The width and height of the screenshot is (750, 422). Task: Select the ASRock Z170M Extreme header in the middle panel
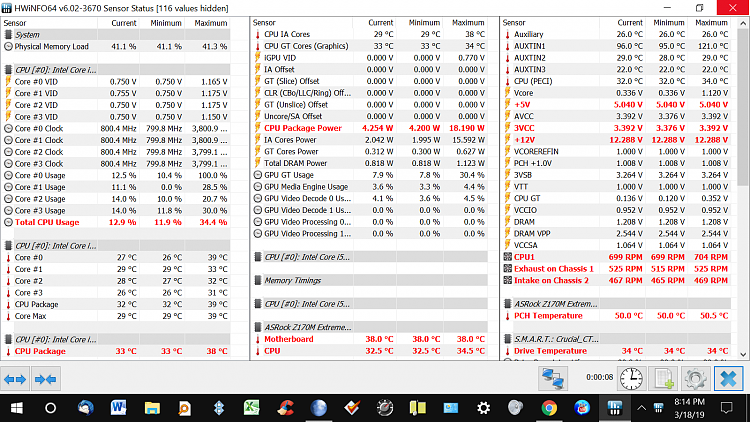[370, 327]
